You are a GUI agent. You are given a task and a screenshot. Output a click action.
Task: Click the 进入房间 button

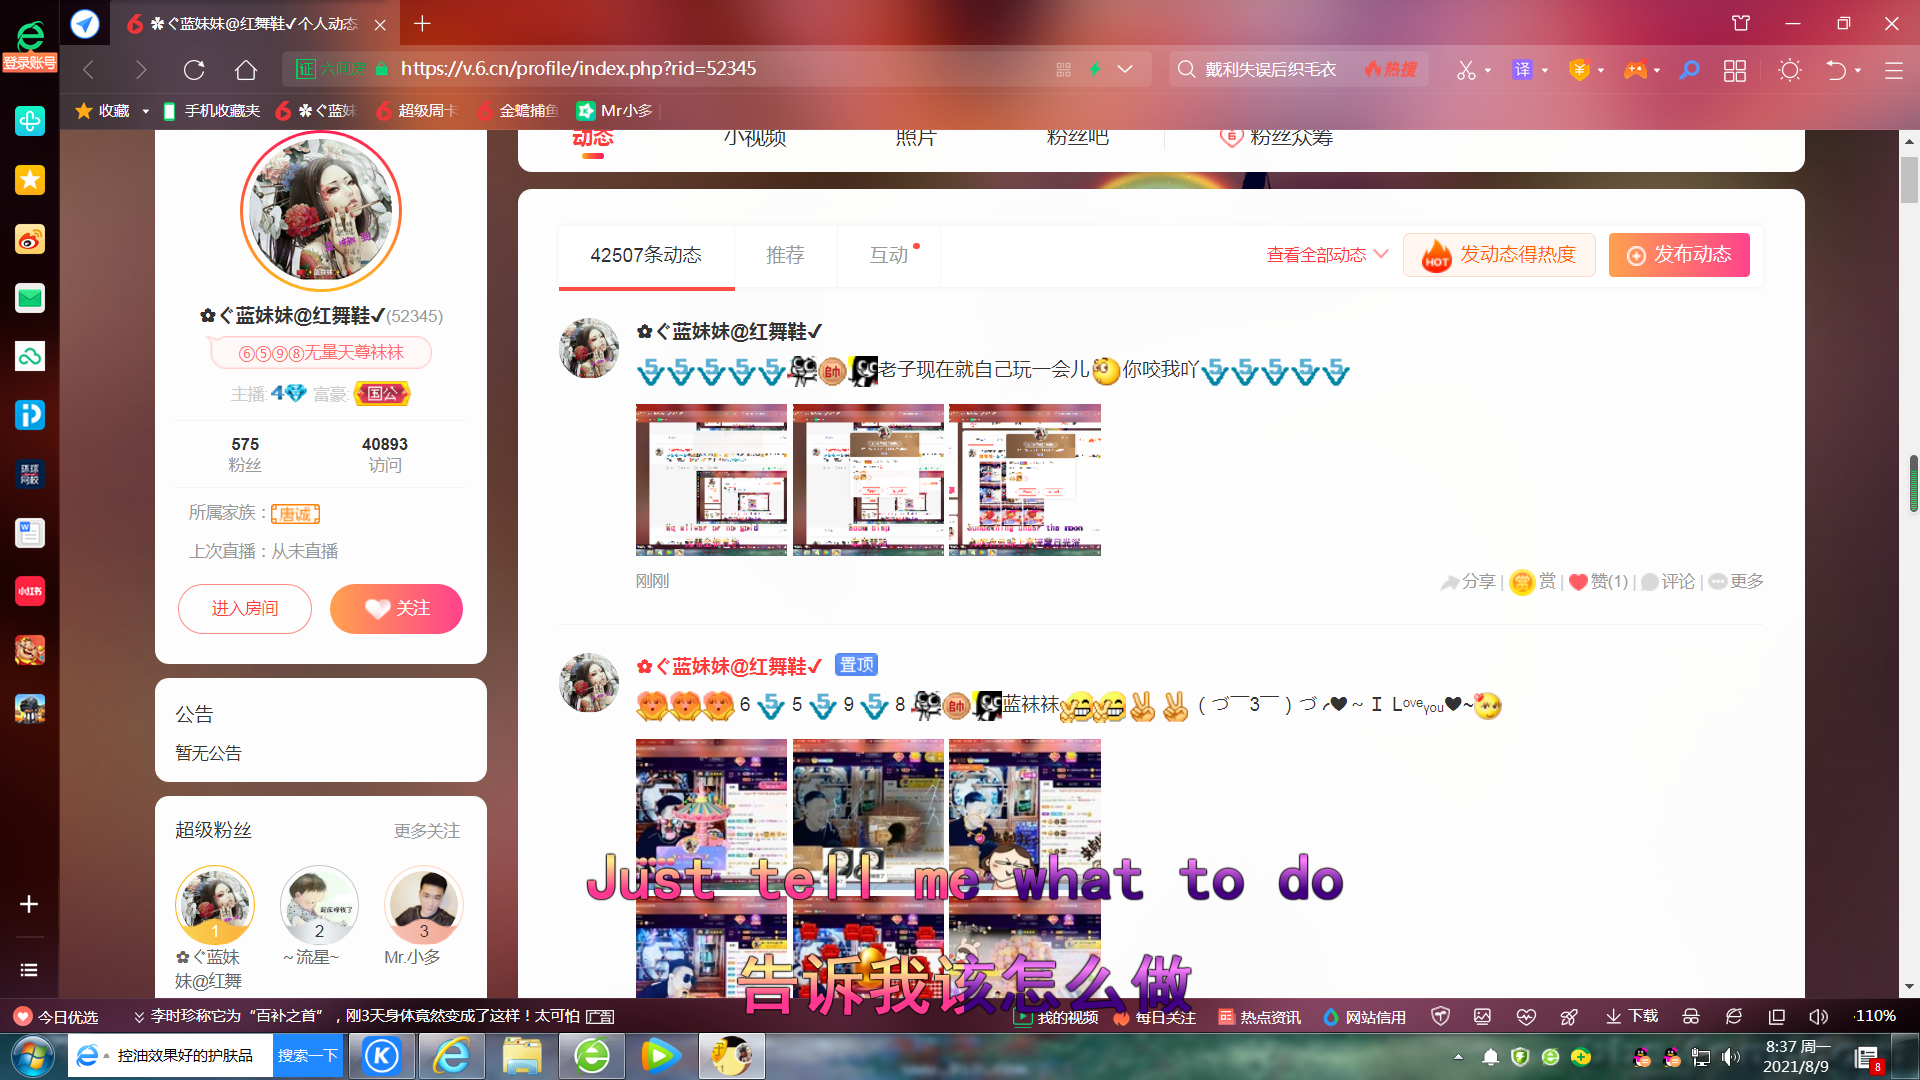tap(245, 609)
